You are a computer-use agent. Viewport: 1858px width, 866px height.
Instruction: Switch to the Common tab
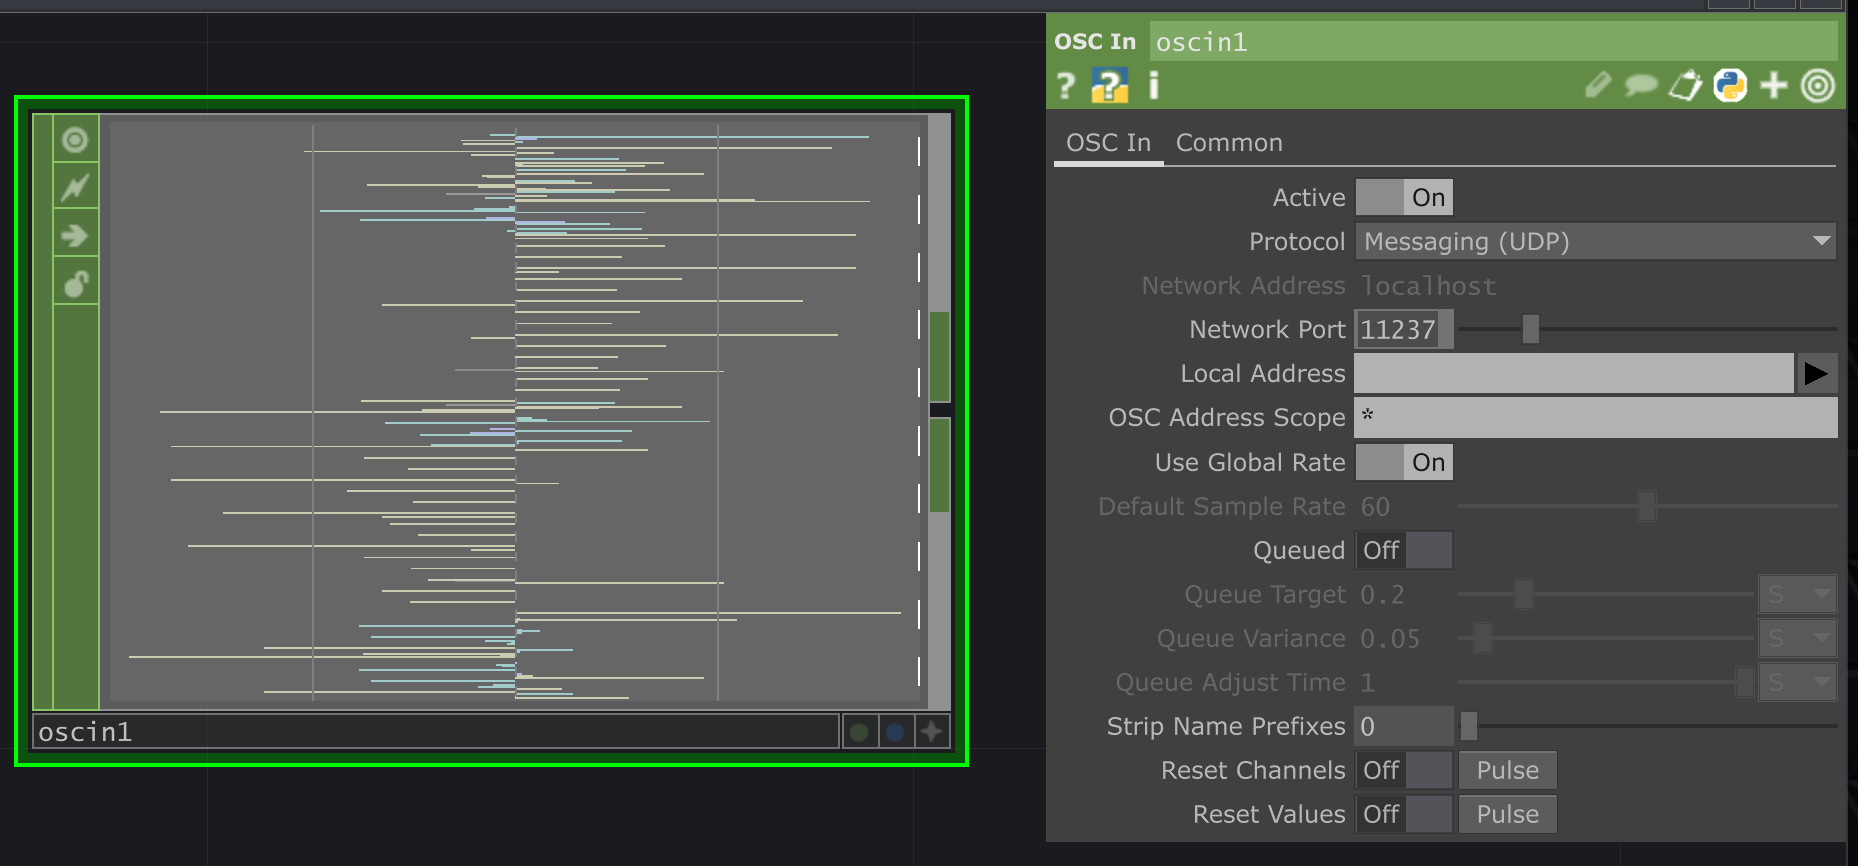(1228, 143)
